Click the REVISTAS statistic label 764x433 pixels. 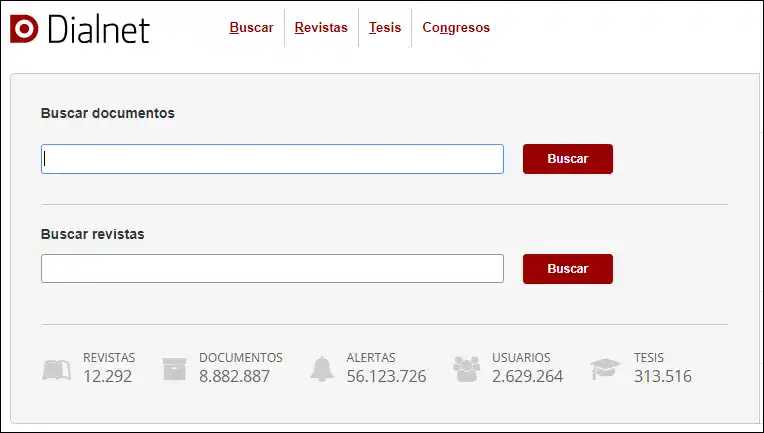(109, 358)
